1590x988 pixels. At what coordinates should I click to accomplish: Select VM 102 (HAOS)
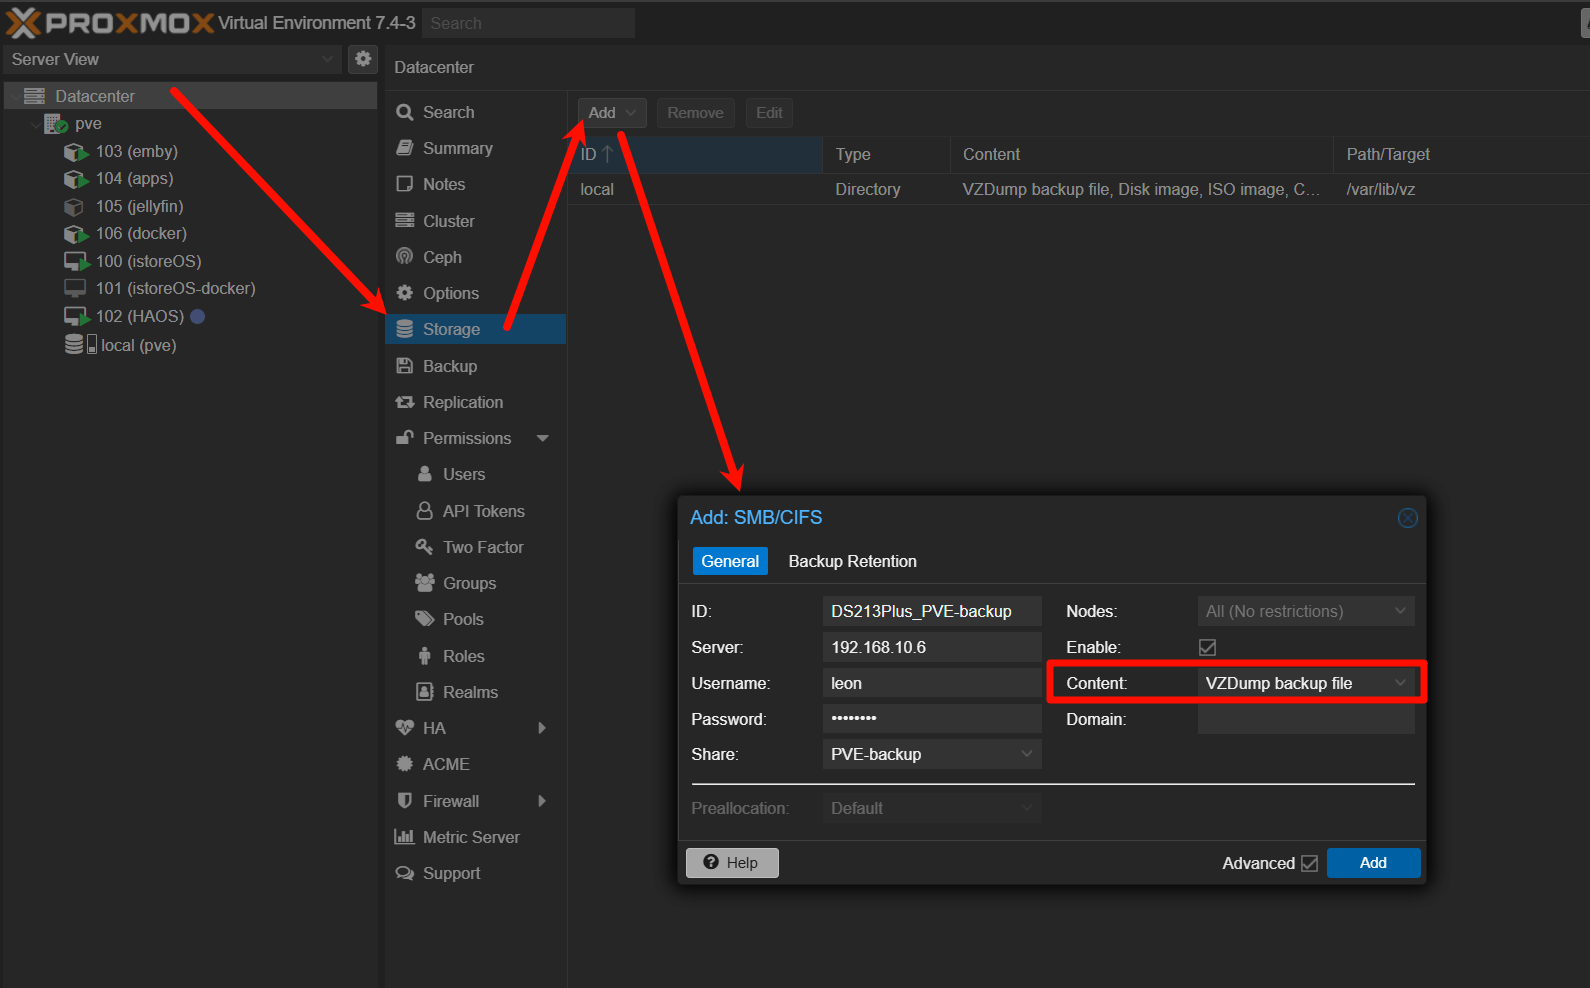139,316
